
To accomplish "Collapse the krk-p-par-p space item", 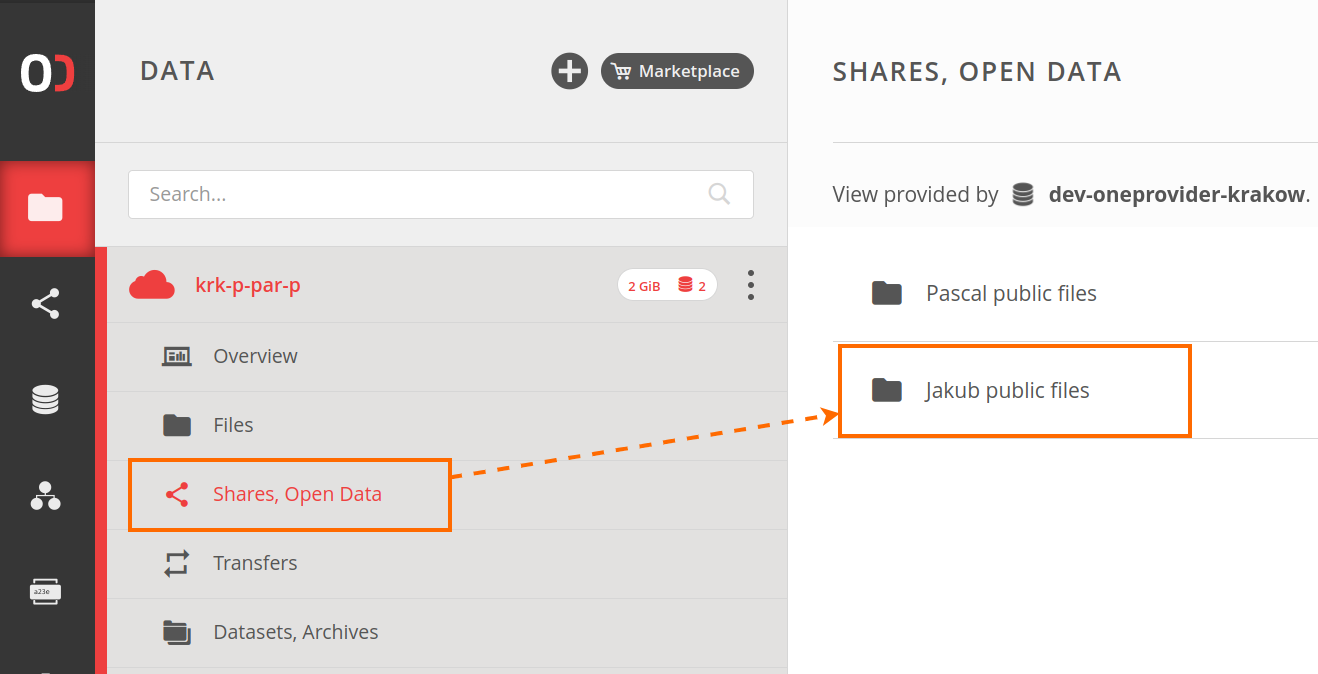I will pyautogui.click(x=248, y=285).
